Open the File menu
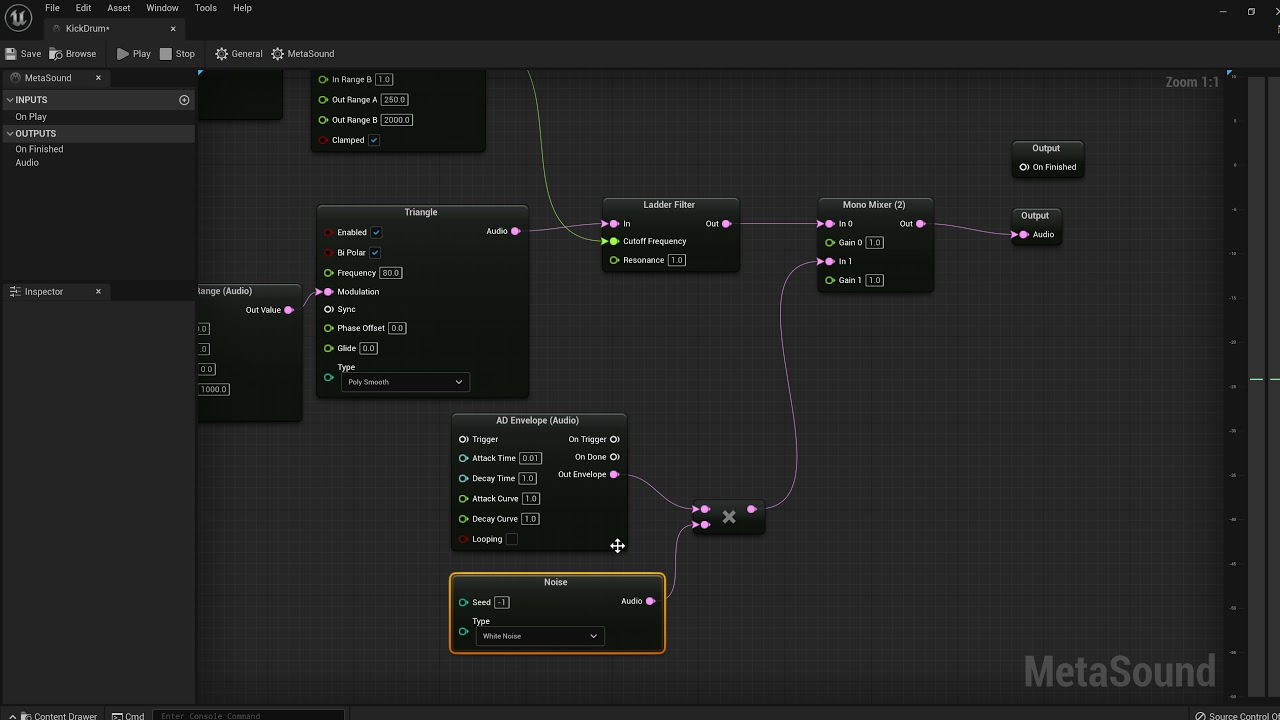The image size is (1280, 720). [52, 8]
